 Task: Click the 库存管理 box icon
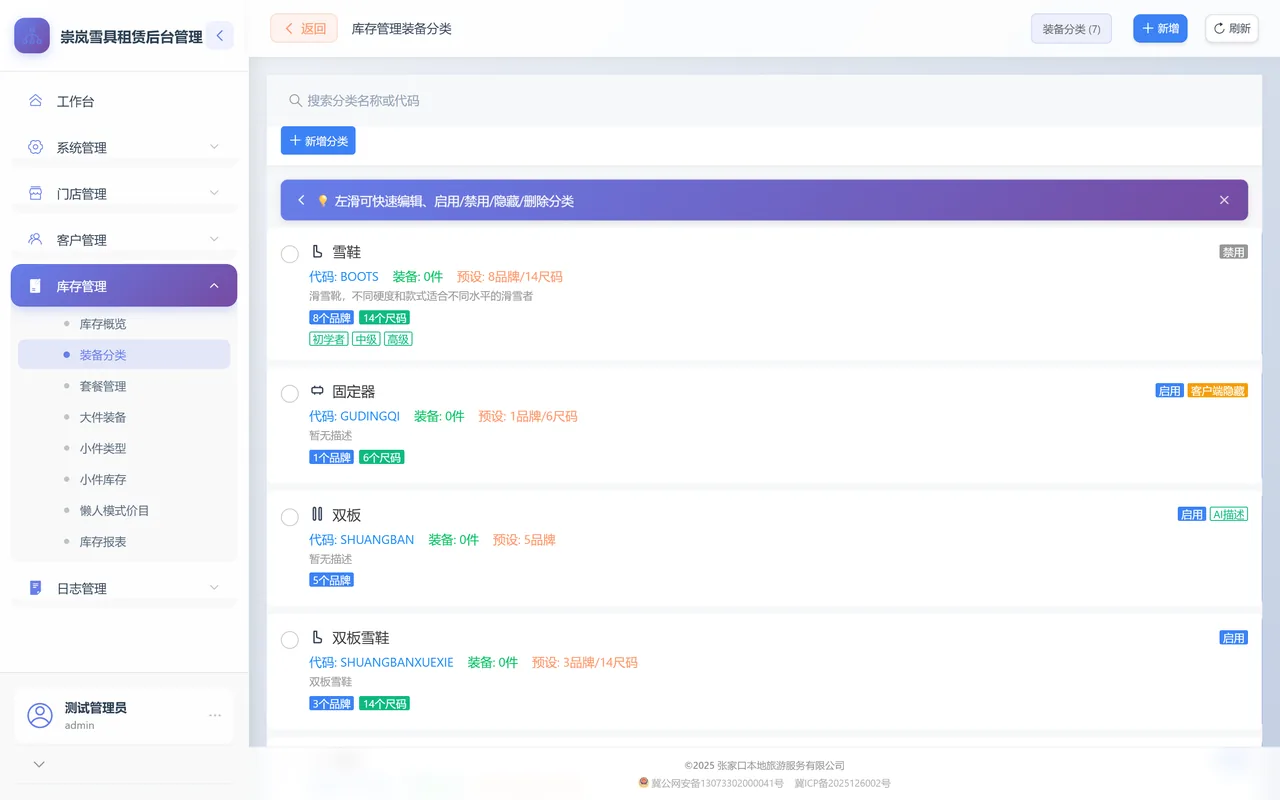36,286
